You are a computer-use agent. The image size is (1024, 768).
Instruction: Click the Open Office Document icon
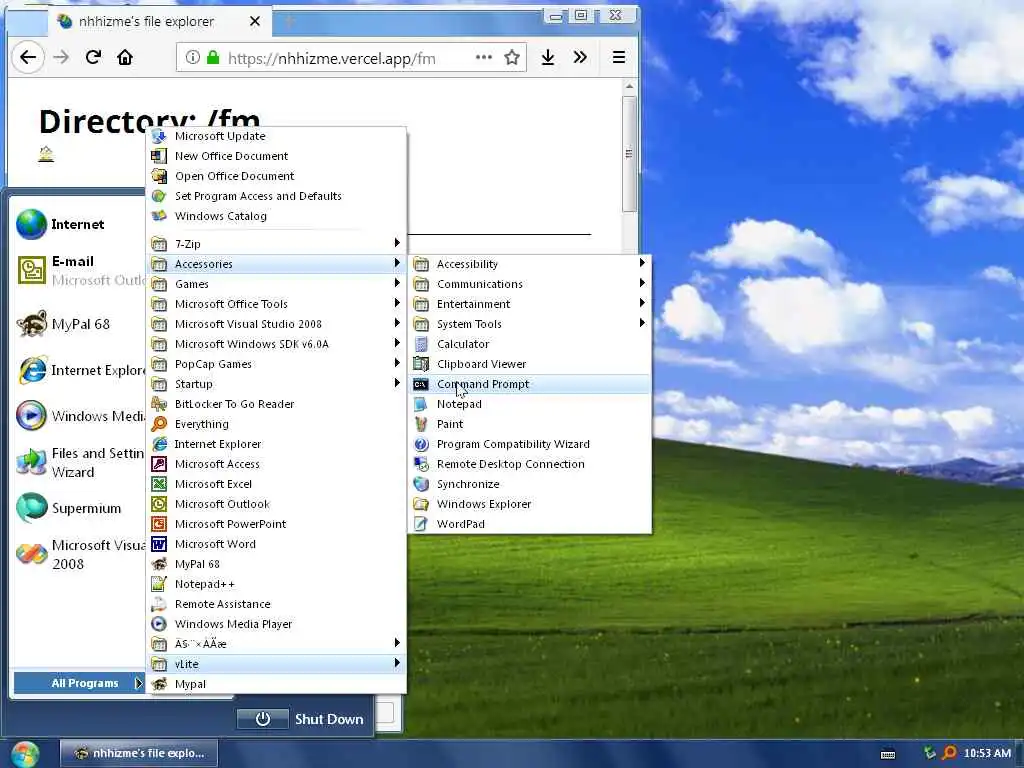click(159, 176)
